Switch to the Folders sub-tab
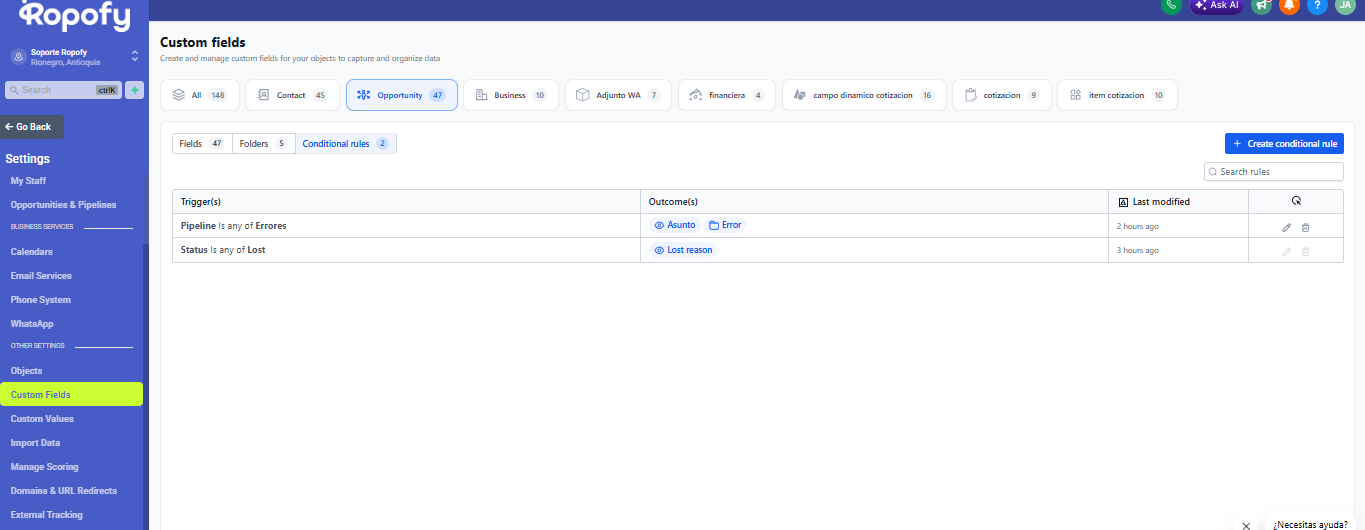This screenshot has height=530, width=1365. pyautogui.click(x=264, y=144)
